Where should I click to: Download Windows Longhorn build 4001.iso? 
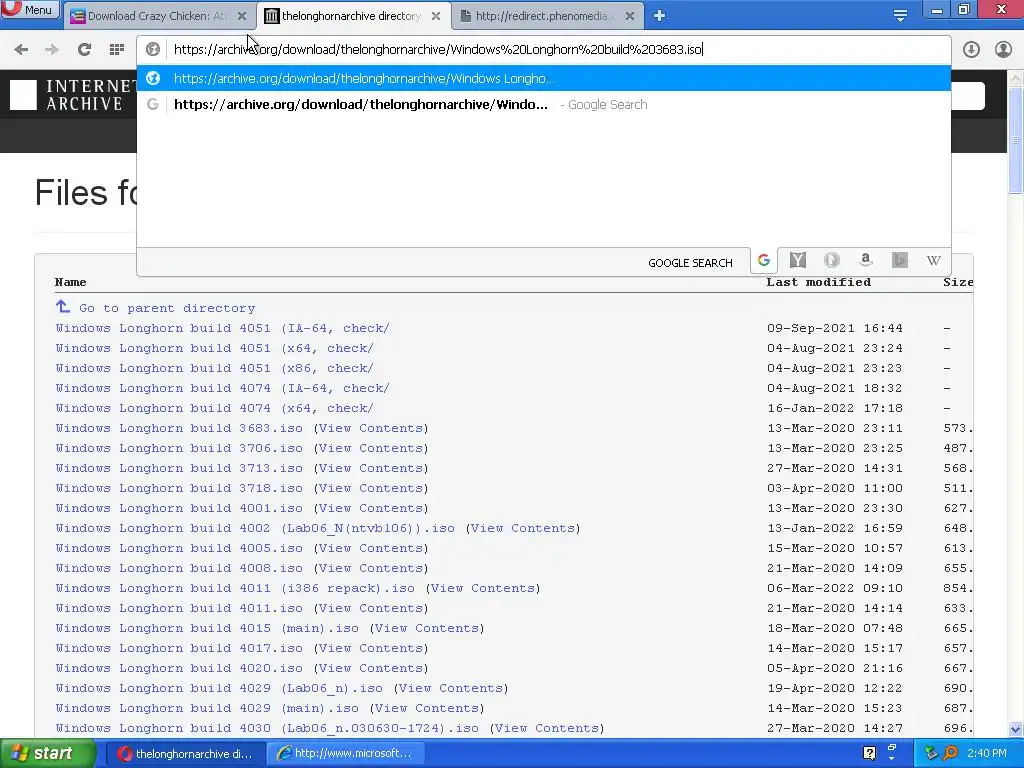pos(179,508)
